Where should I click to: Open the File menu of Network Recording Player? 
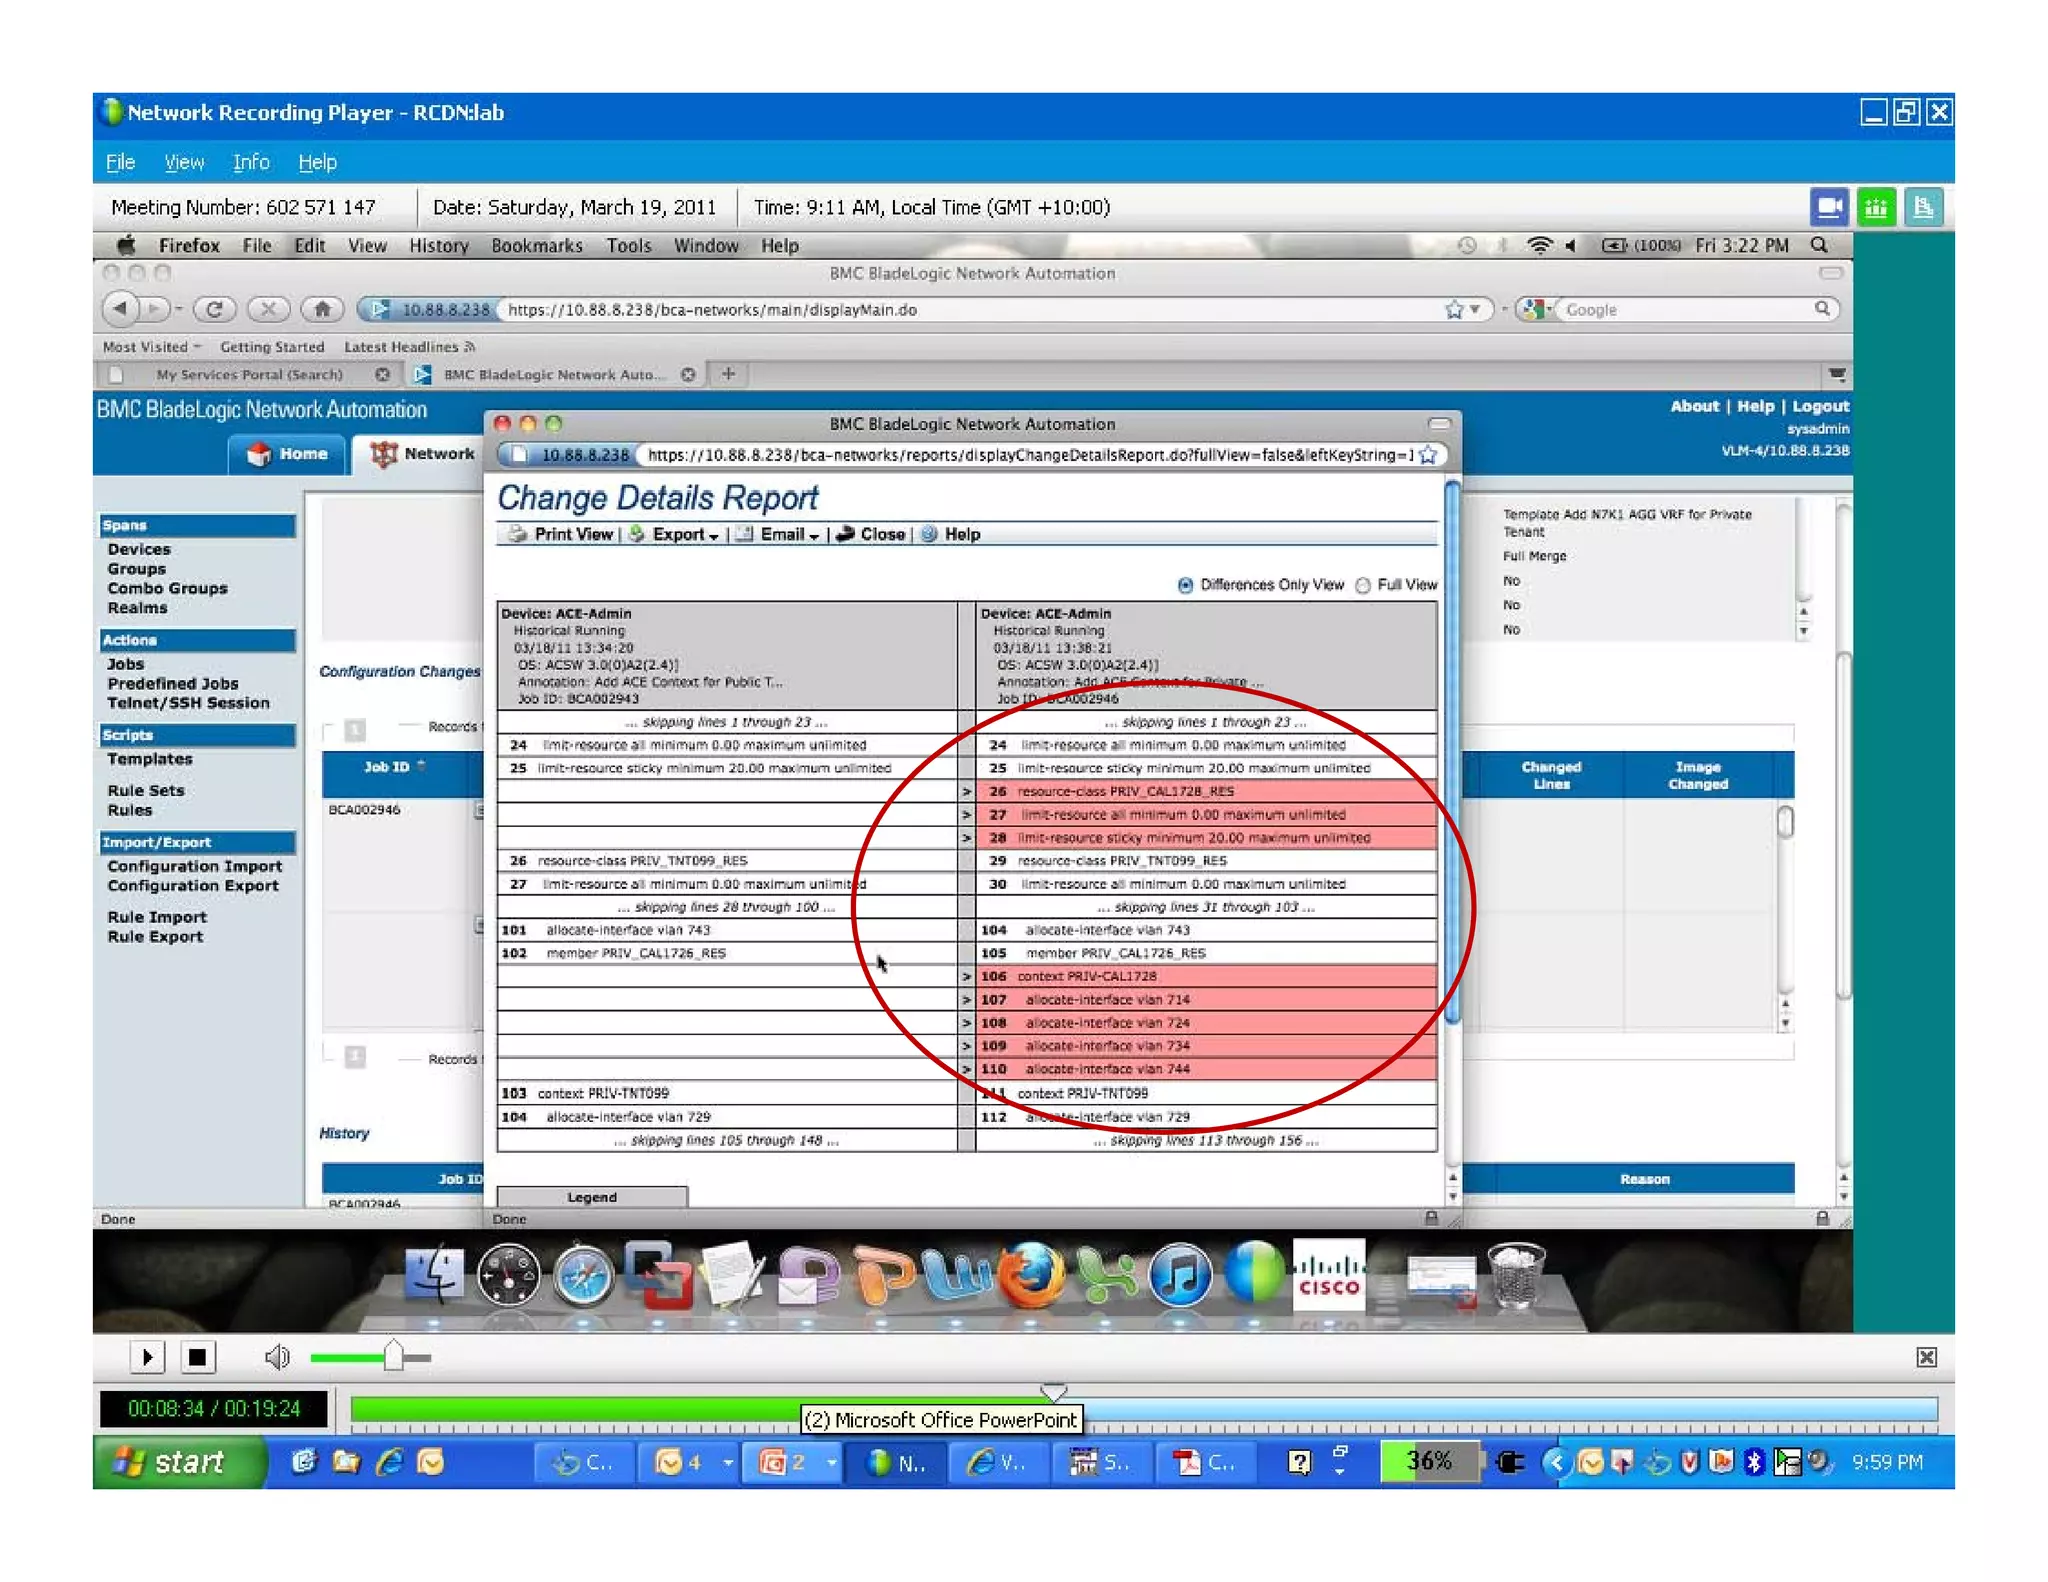(x=120, y=162)
